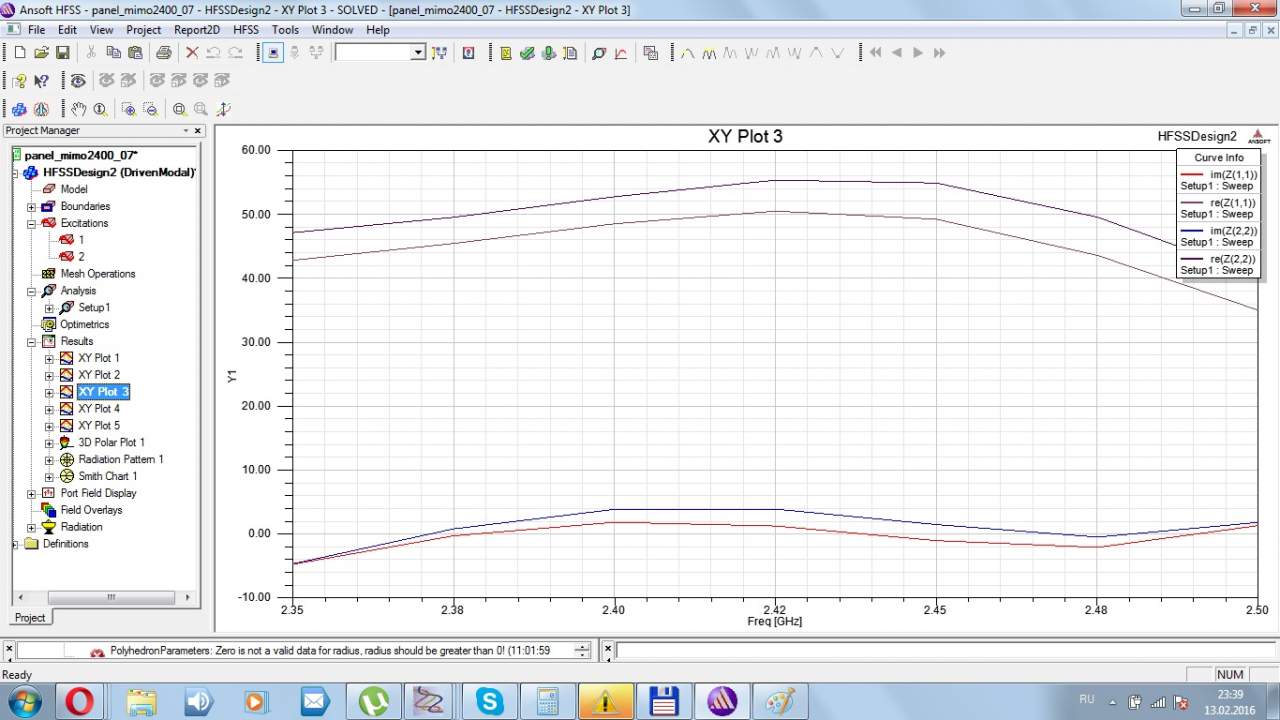Select 3D Polar Plot 1 in the tree
Viewport: 1280px width, 720px height.
[x=111, y=443]
